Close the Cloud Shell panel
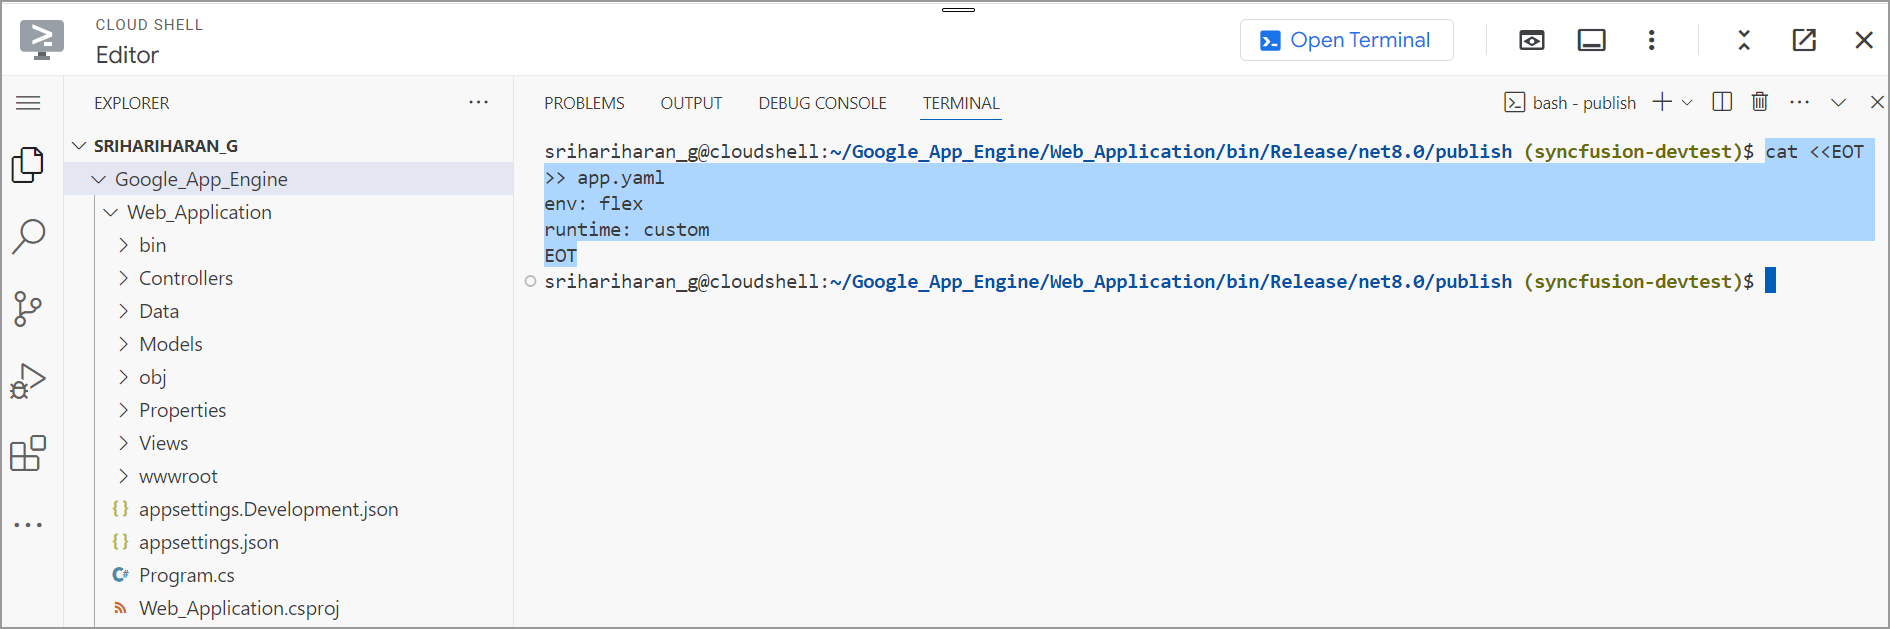Image resolution: width=1890 pixels, height=629 pixels. (x=1864, y=40)
